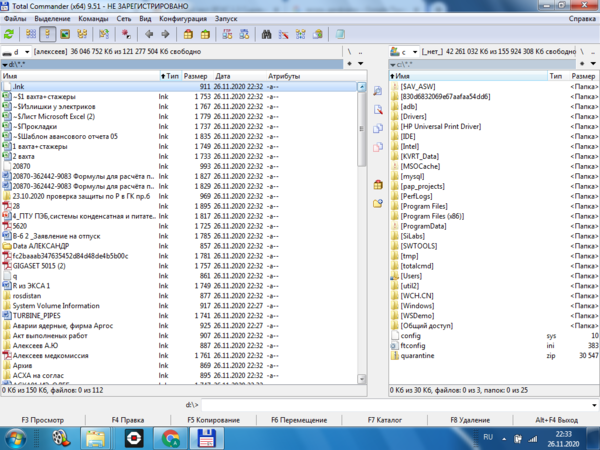Click the Forward arrow toolbar icon
This screenshot has width=600, height=450.
pos(164,34)
